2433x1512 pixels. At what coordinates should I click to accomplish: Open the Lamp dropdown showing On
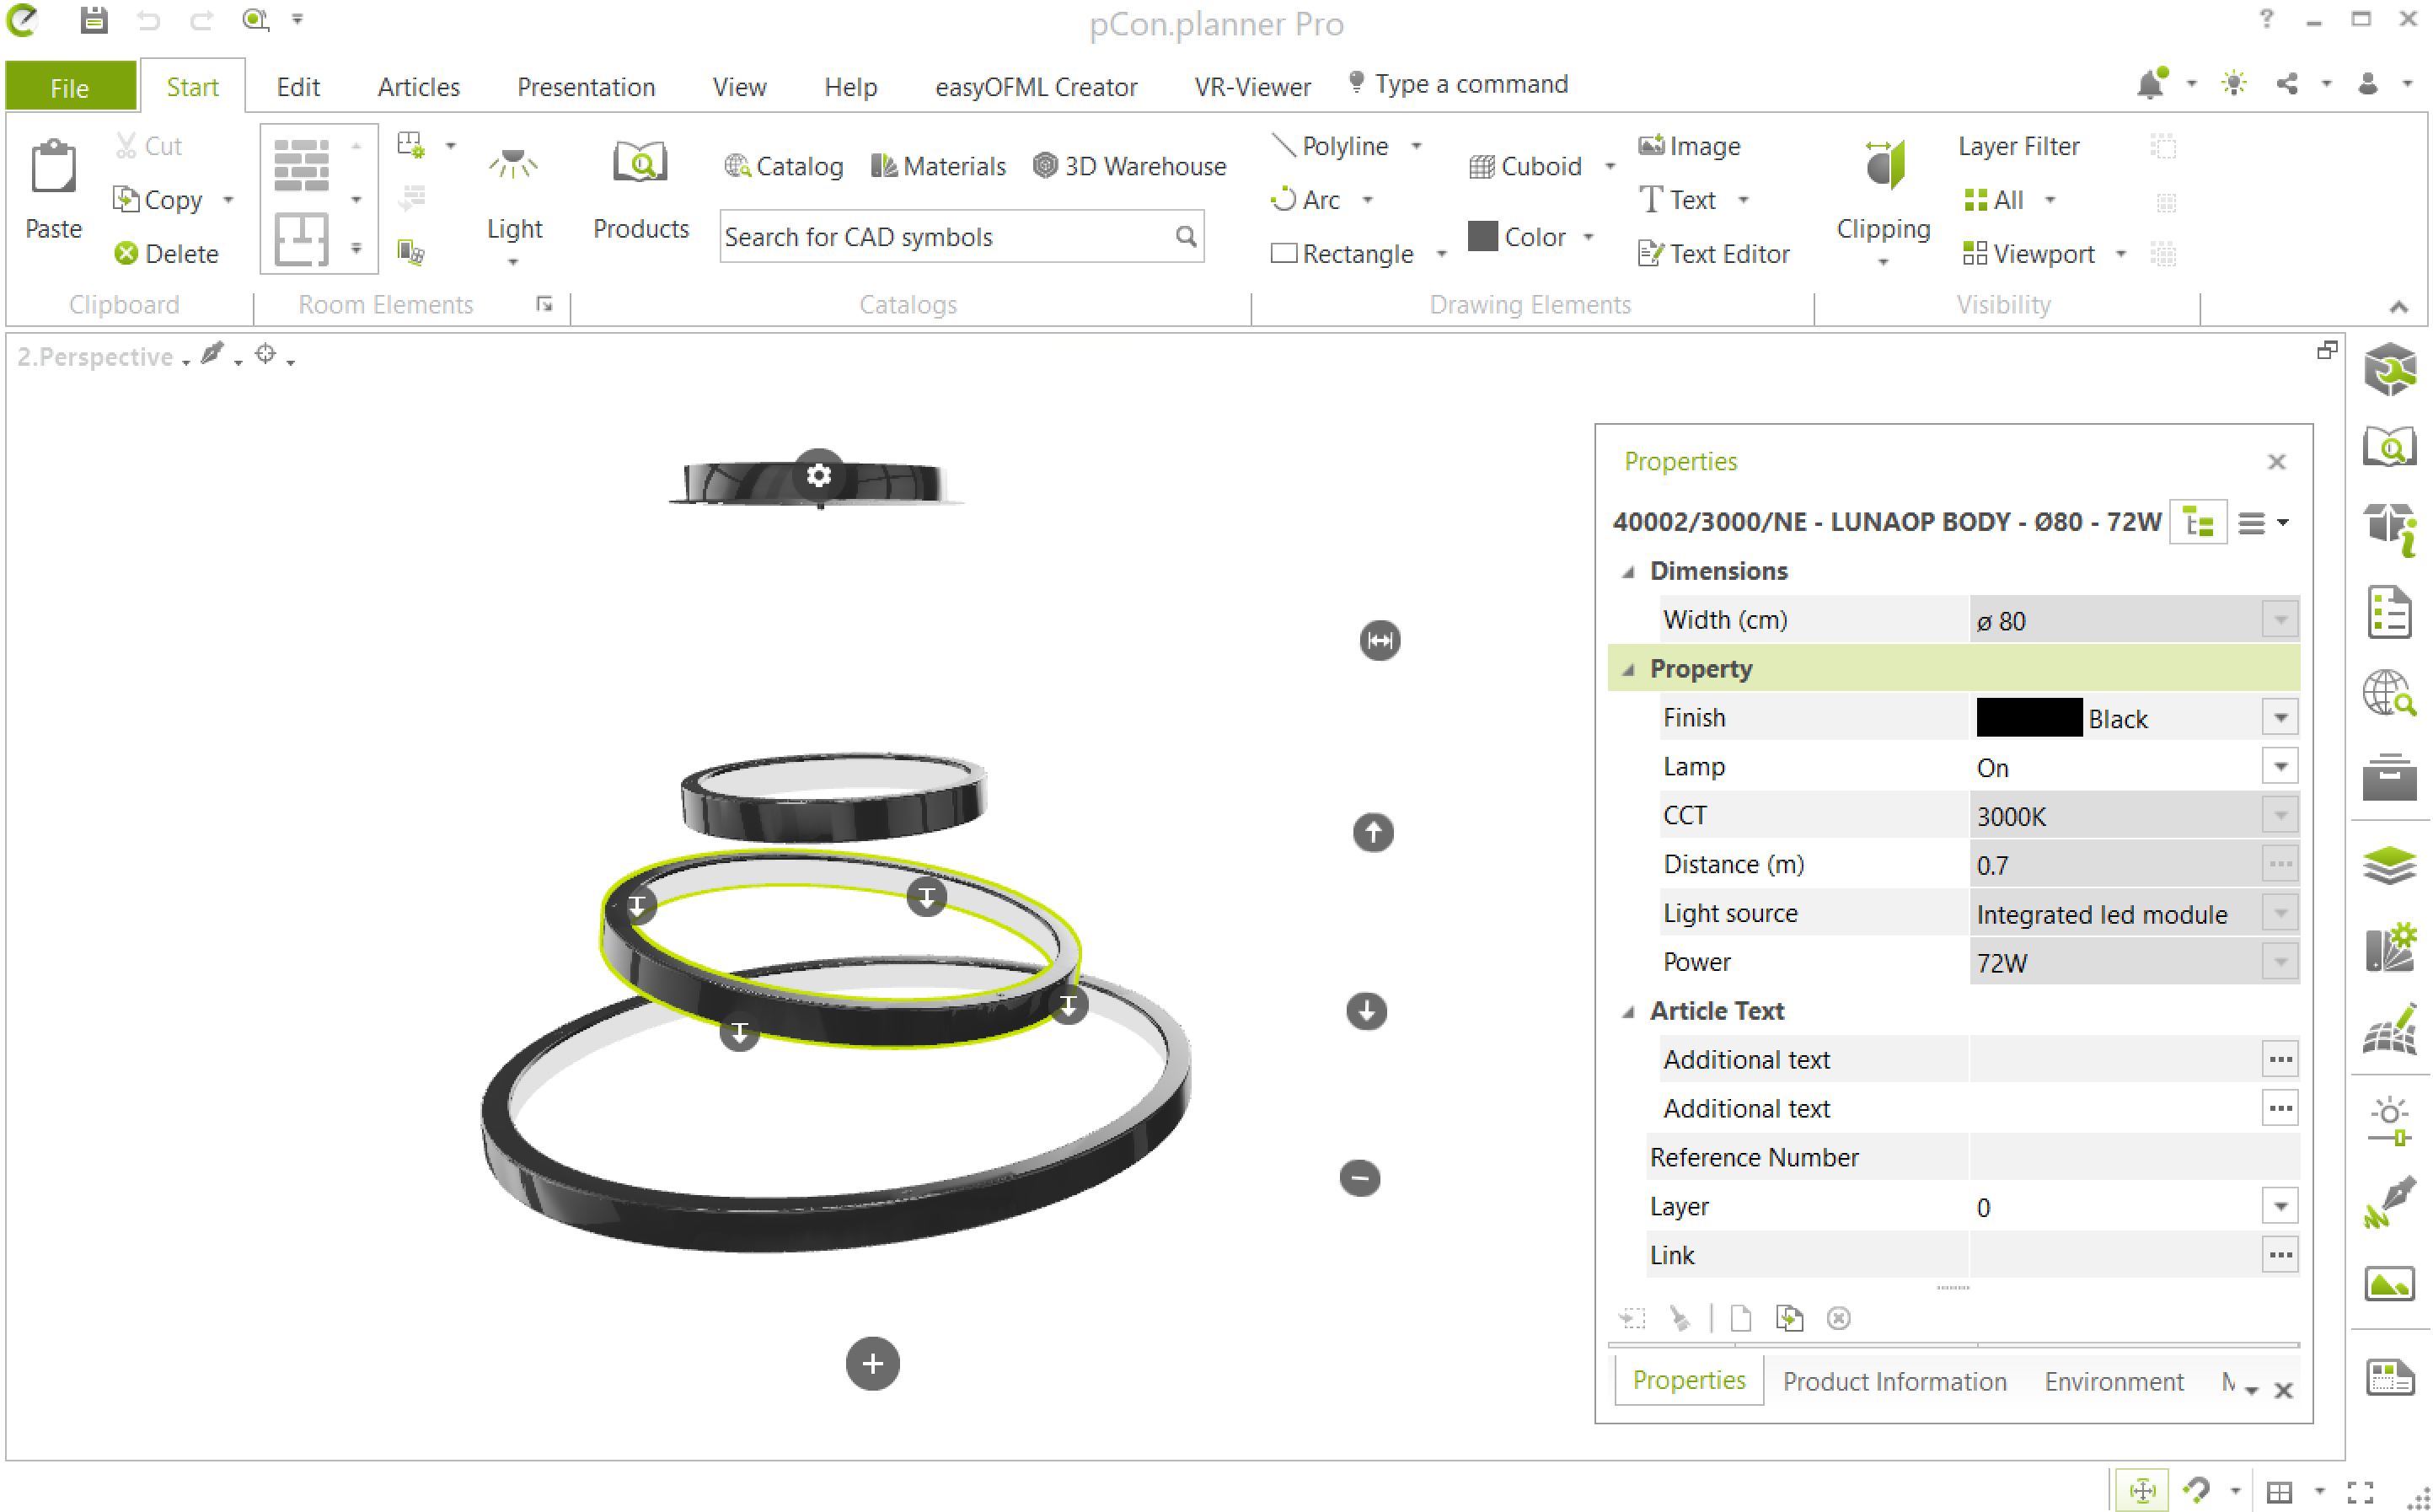(x=2279, y=767)
